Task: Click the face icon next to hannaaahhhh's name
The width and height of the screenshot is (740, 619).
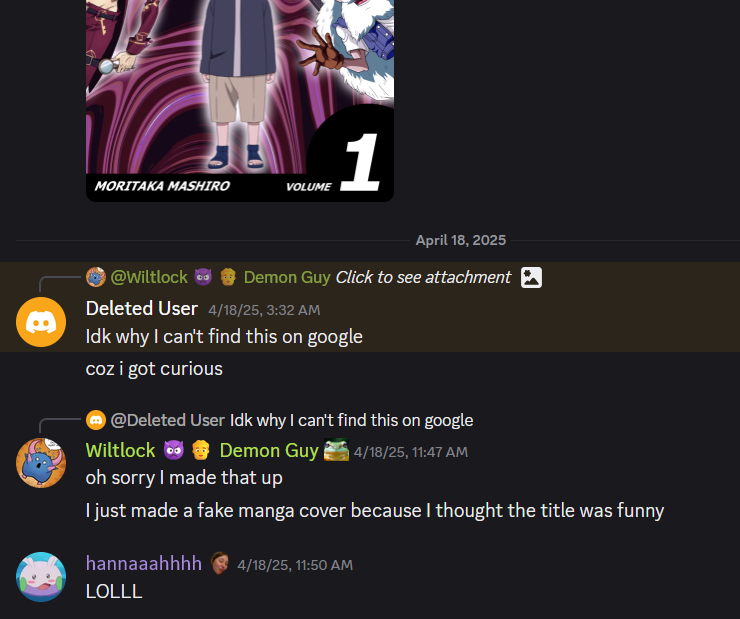Action: point(219,563)
